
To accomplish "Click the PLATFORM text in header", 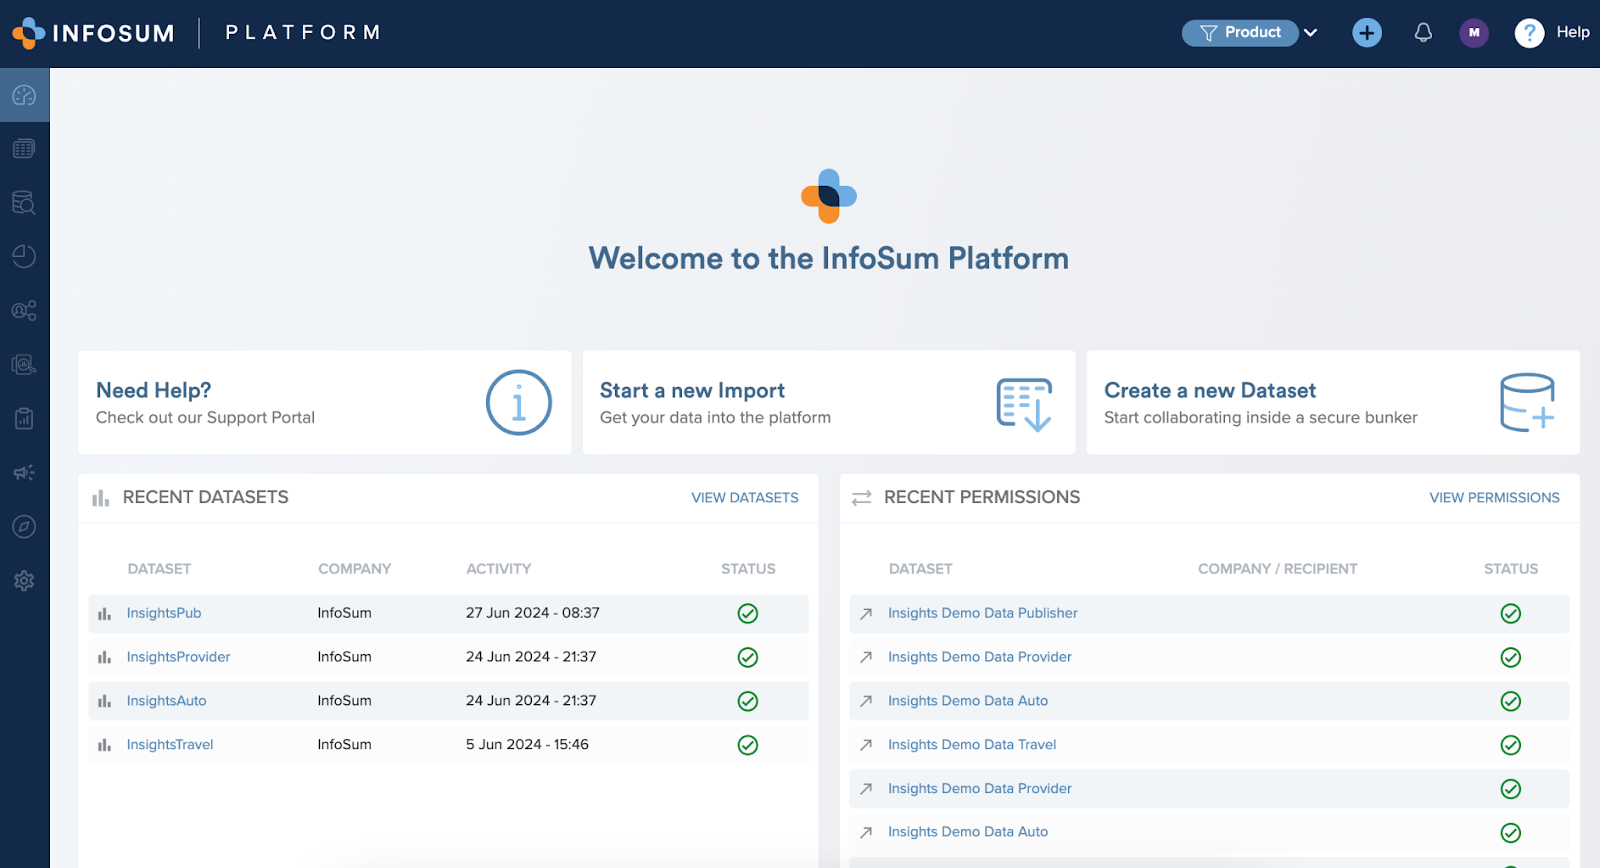I will [303, 33].
